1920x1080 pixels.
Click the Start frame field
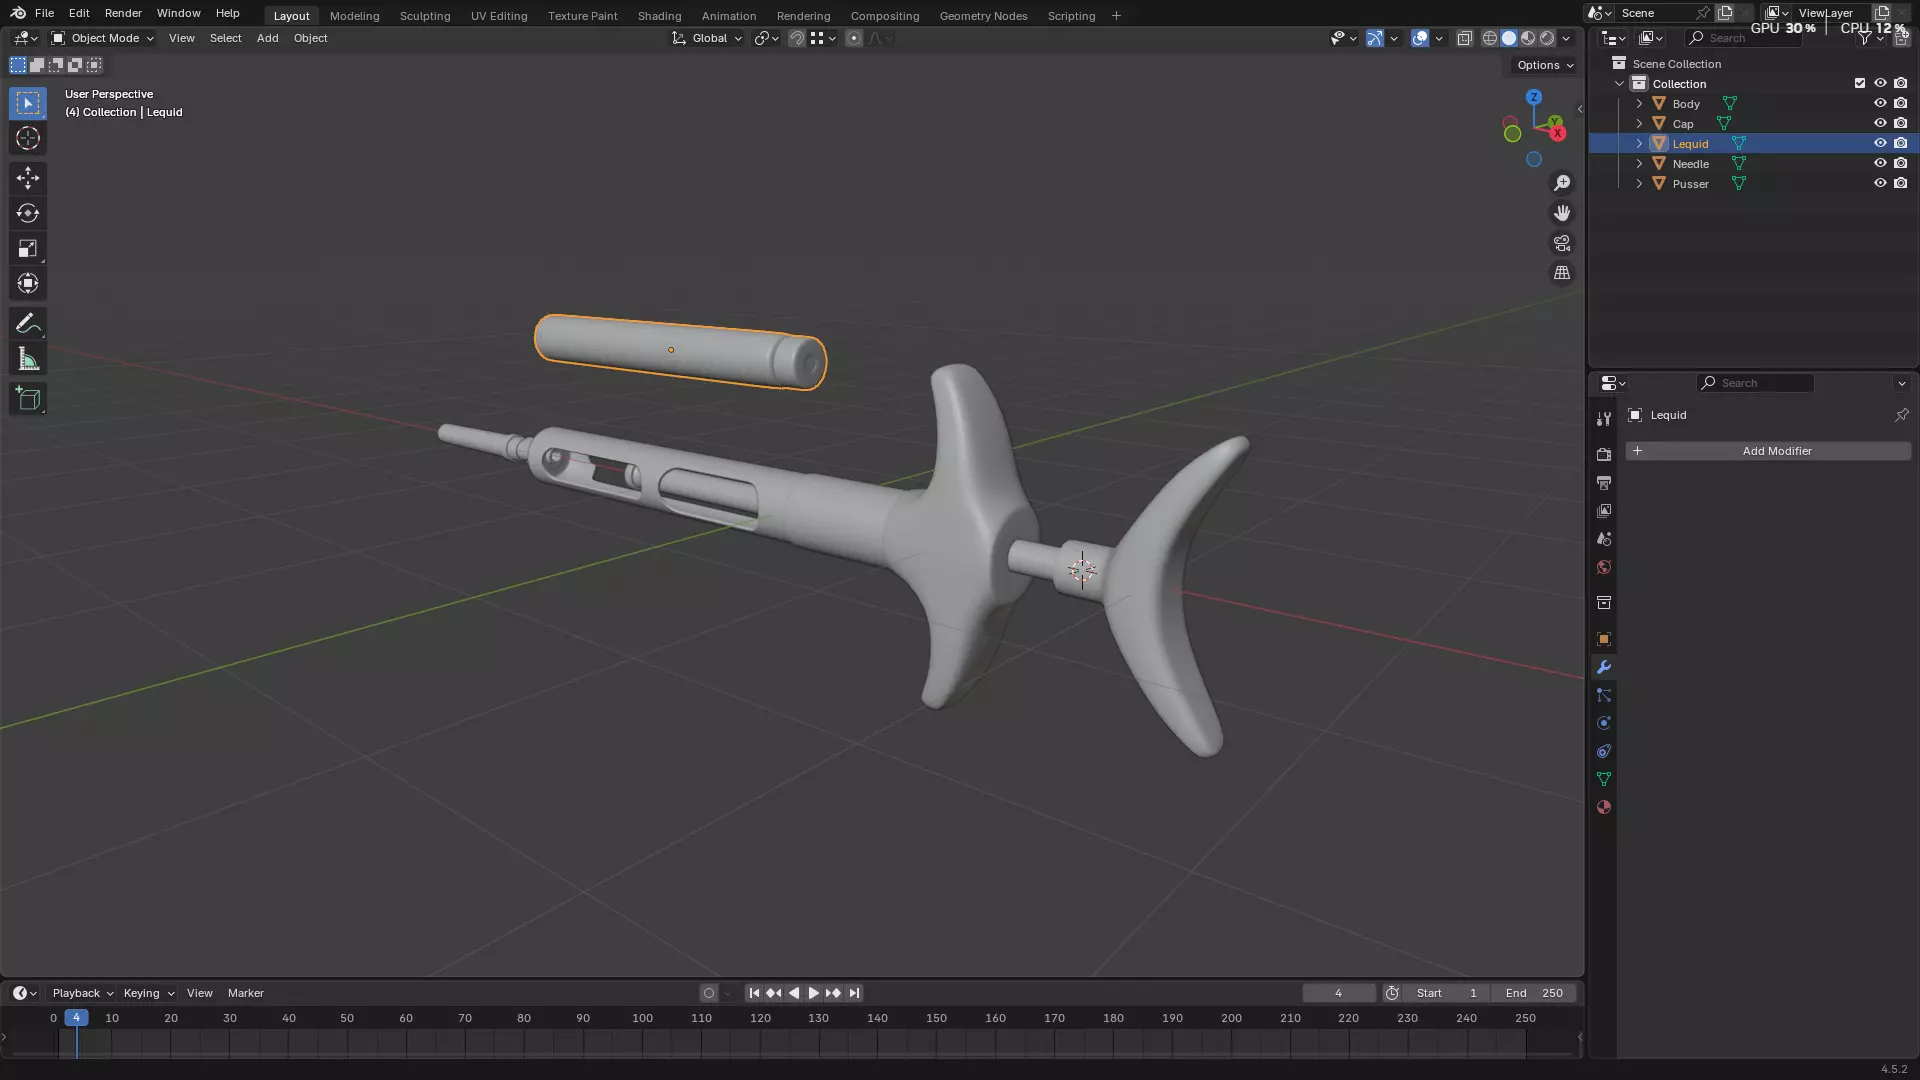tap(1446, 993)
